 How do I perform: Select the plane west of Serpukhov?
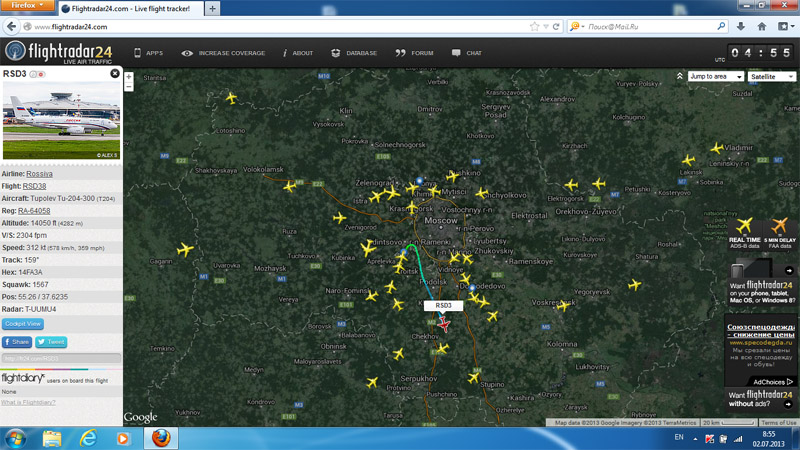372,382
